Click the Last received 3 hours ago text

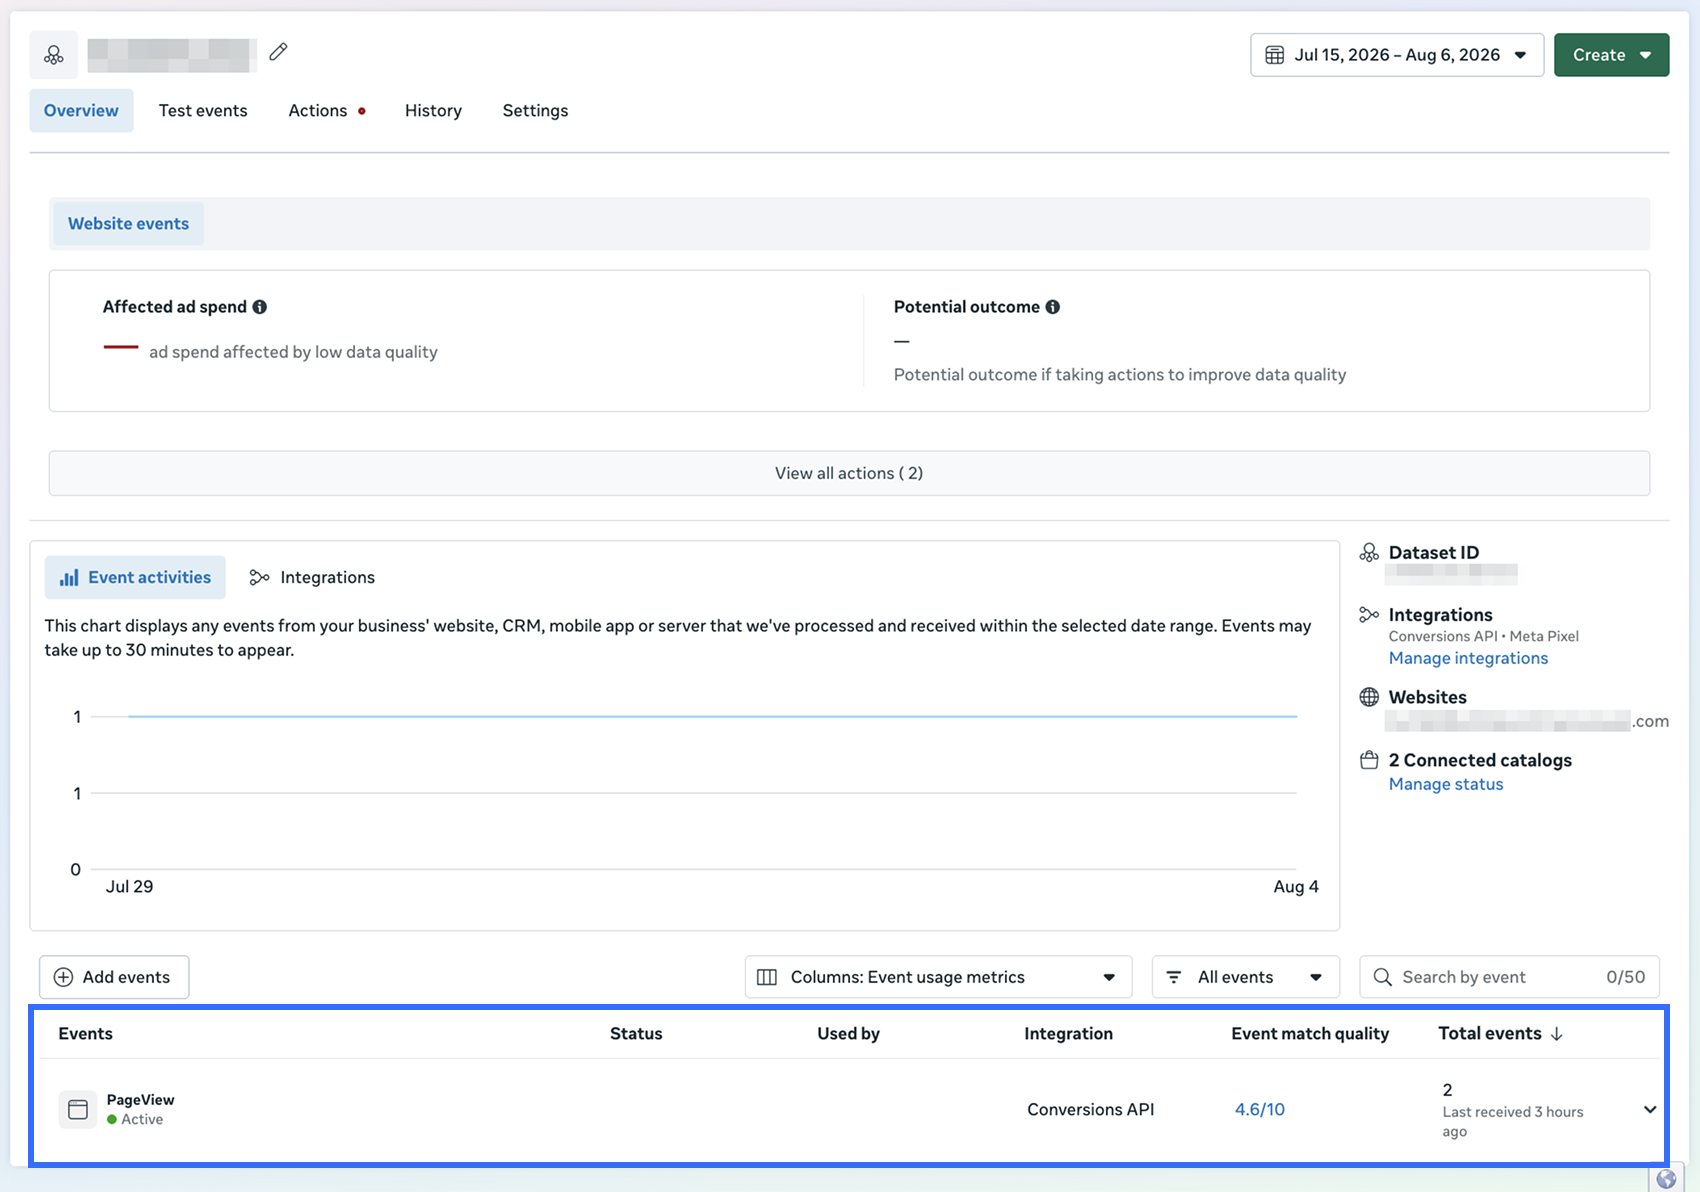[x=1513, y=1121]
